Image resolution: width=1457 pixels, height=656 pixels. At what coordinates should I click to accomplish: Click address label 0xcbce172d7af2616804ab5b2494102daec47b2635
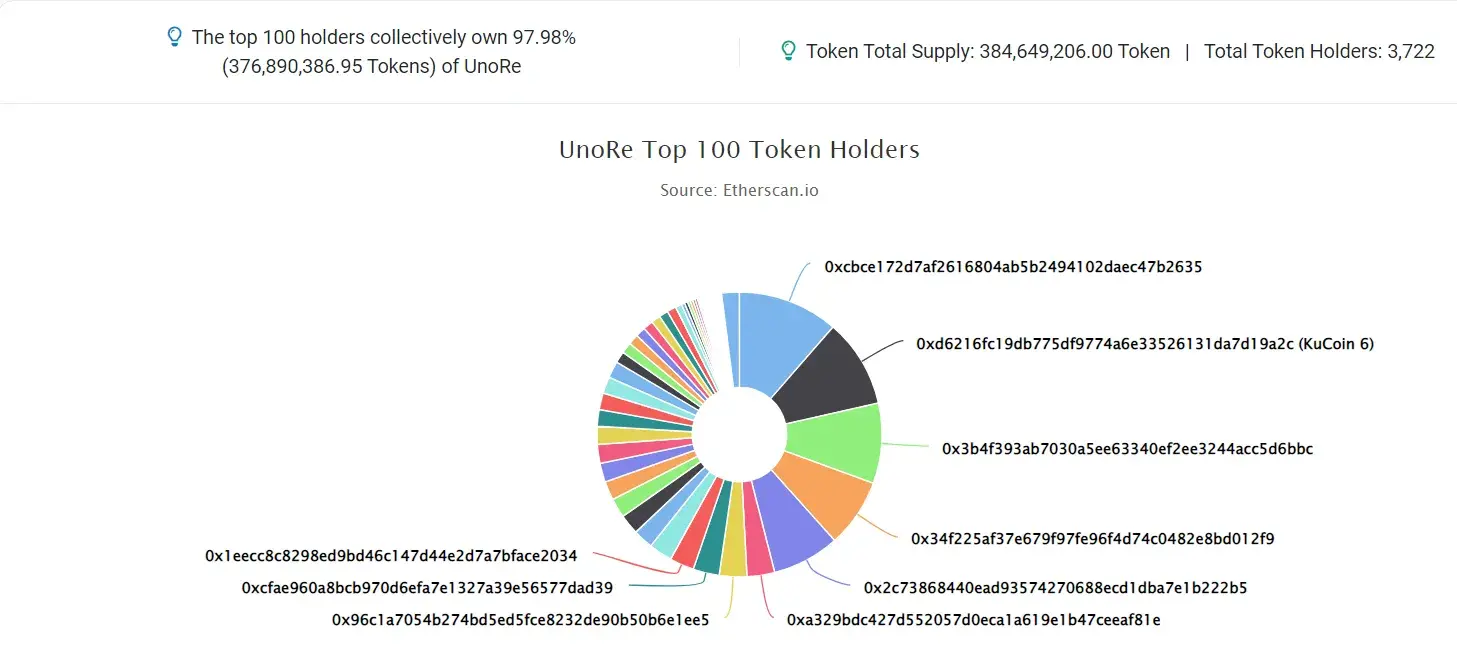(1013, 267)
